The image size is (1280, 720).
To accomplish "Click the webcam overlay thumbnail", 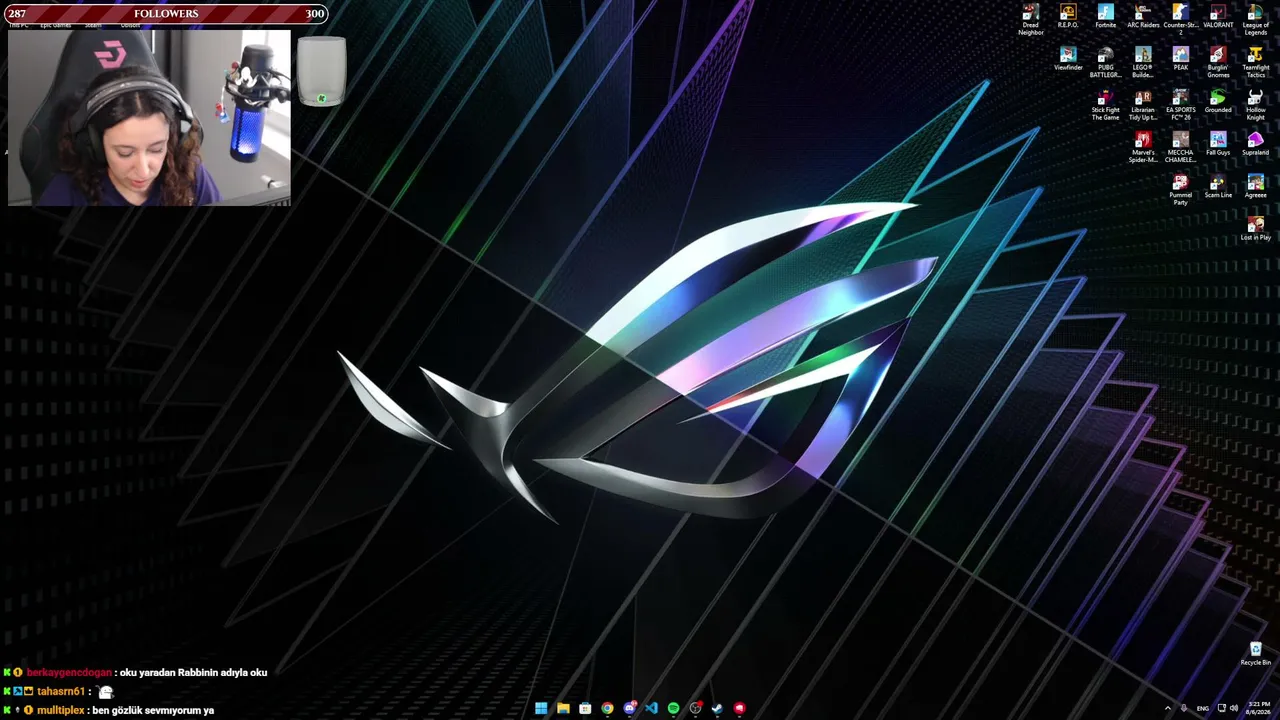I will (149, 118).
